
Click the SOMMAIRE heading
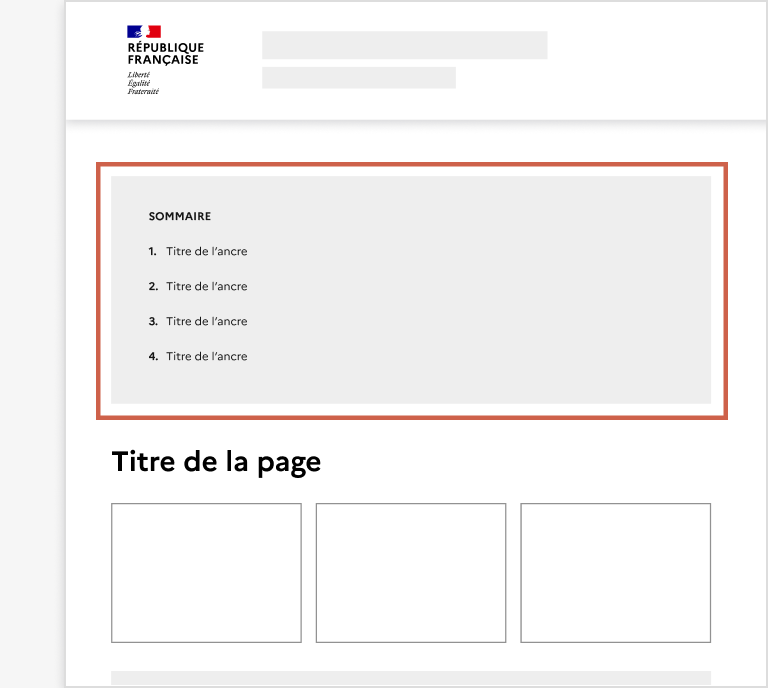(180, 216)
